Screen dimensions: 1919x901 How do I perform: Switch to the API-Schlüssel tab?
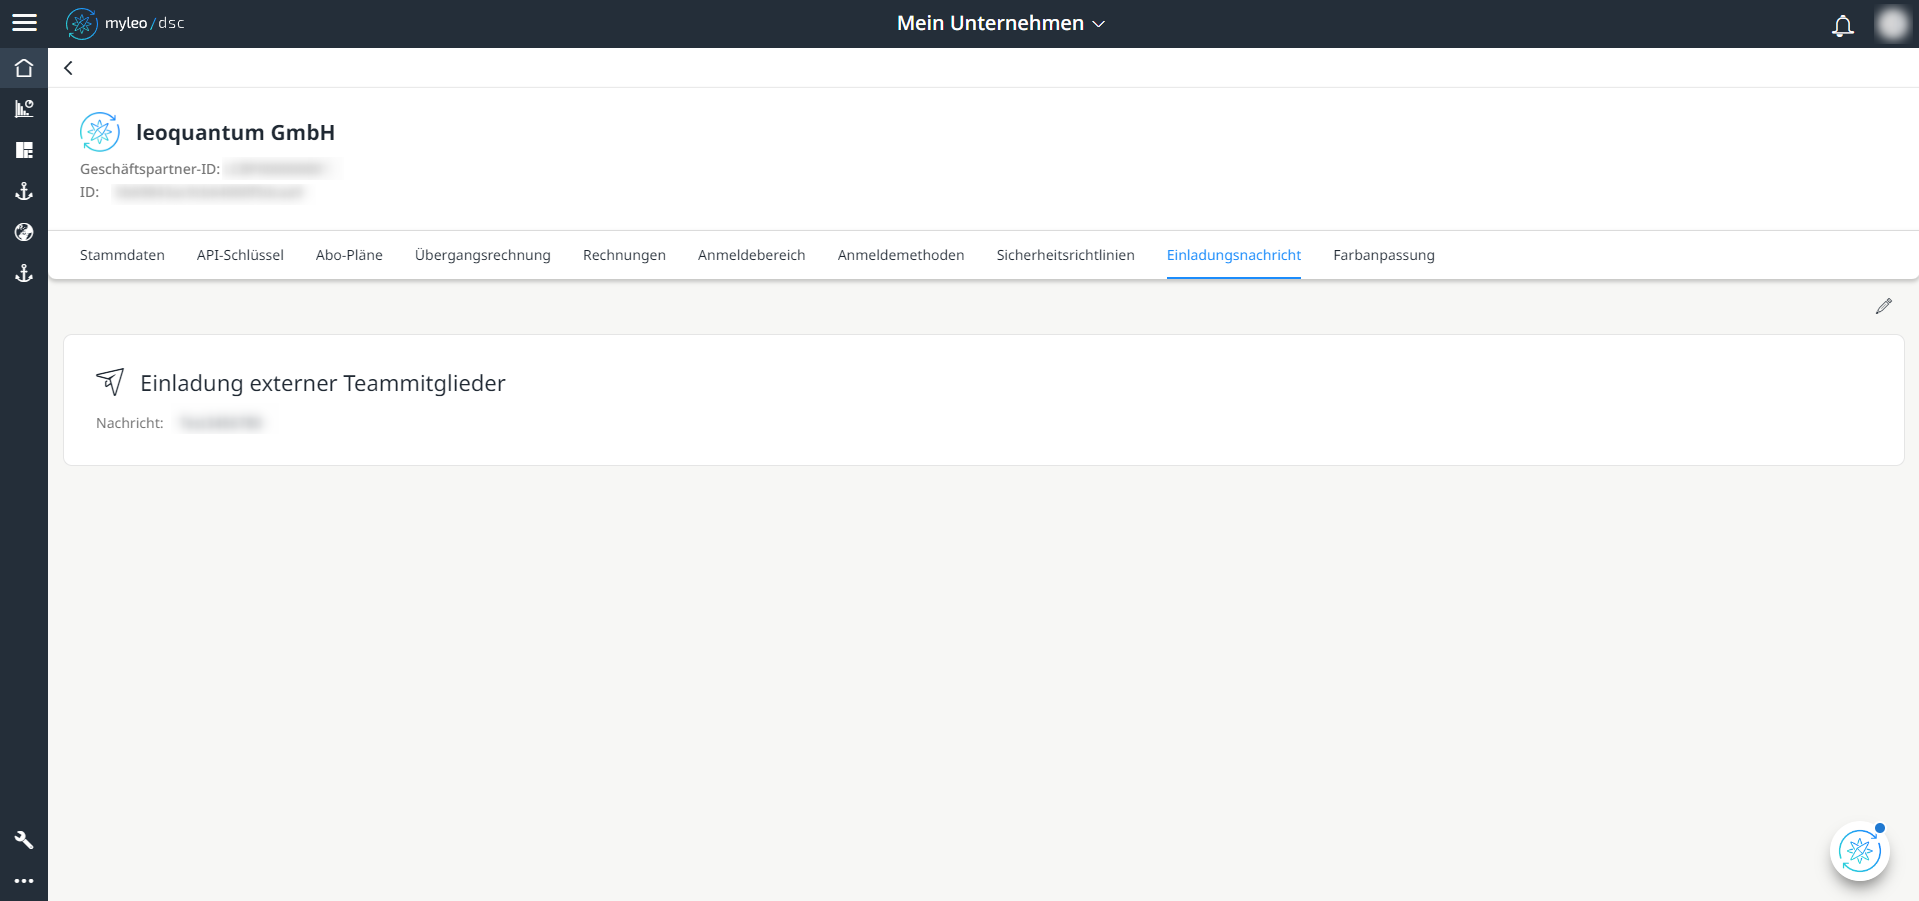click(240, 255)
